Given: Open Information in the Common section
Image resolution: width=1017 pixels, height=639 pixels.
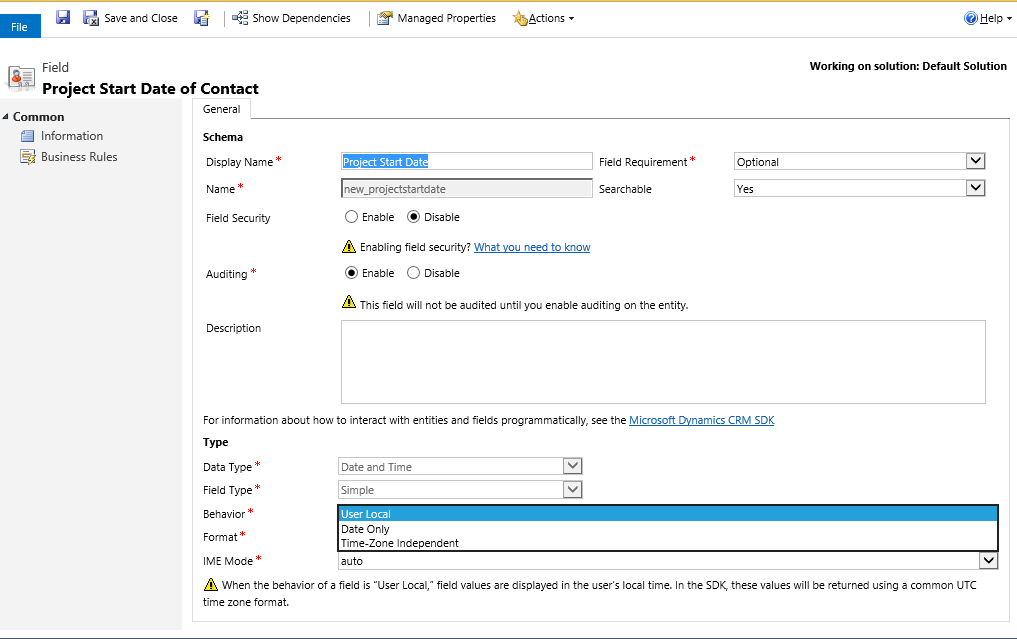Looking at the screenshot, I should tap(71, 136).
